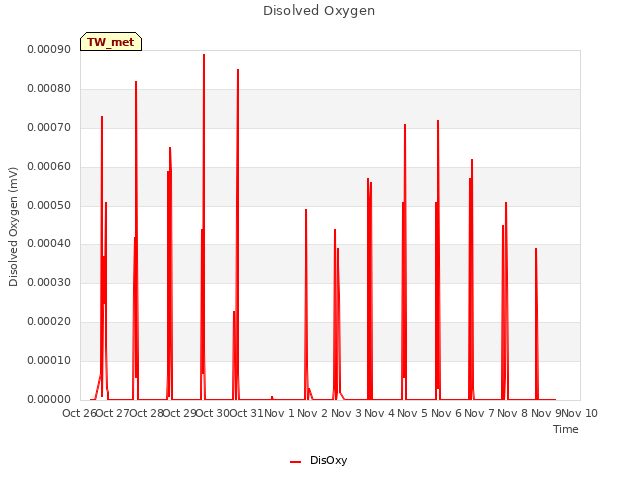
Task: Click the 0.00000 y-axis tick label
Action: click(x=49, y=399)
